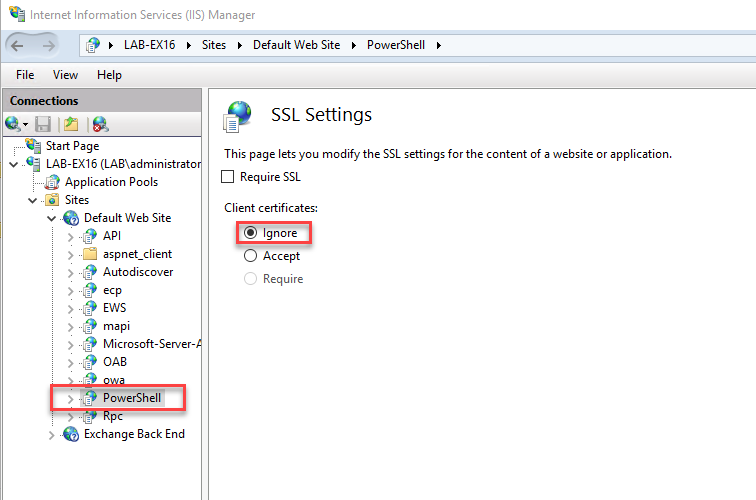Viewport: 756px width, 500px height.
Task: Expand the Exchange Back End site
Action: tap(52, 435)
